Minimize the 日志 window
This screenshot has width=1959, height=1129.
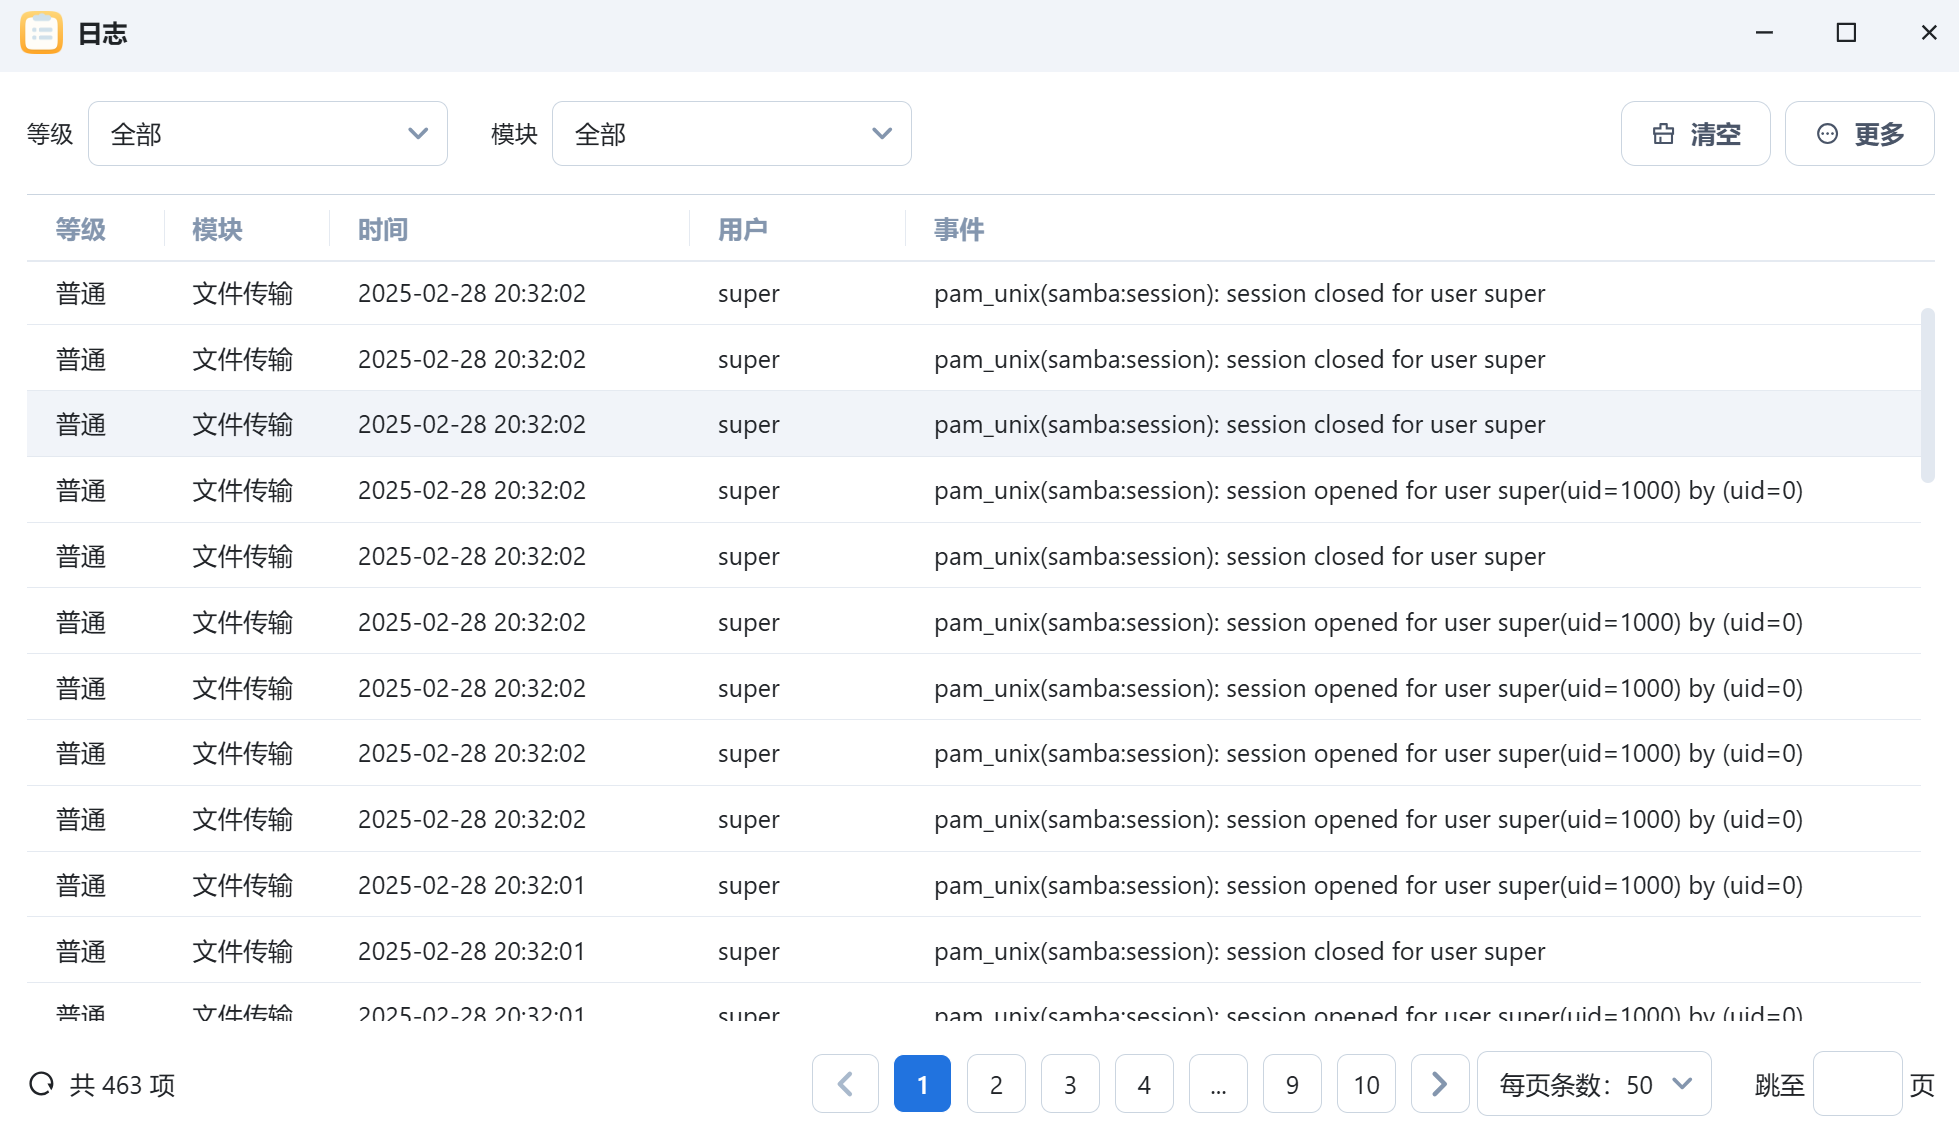click(x=1764, y=33)
